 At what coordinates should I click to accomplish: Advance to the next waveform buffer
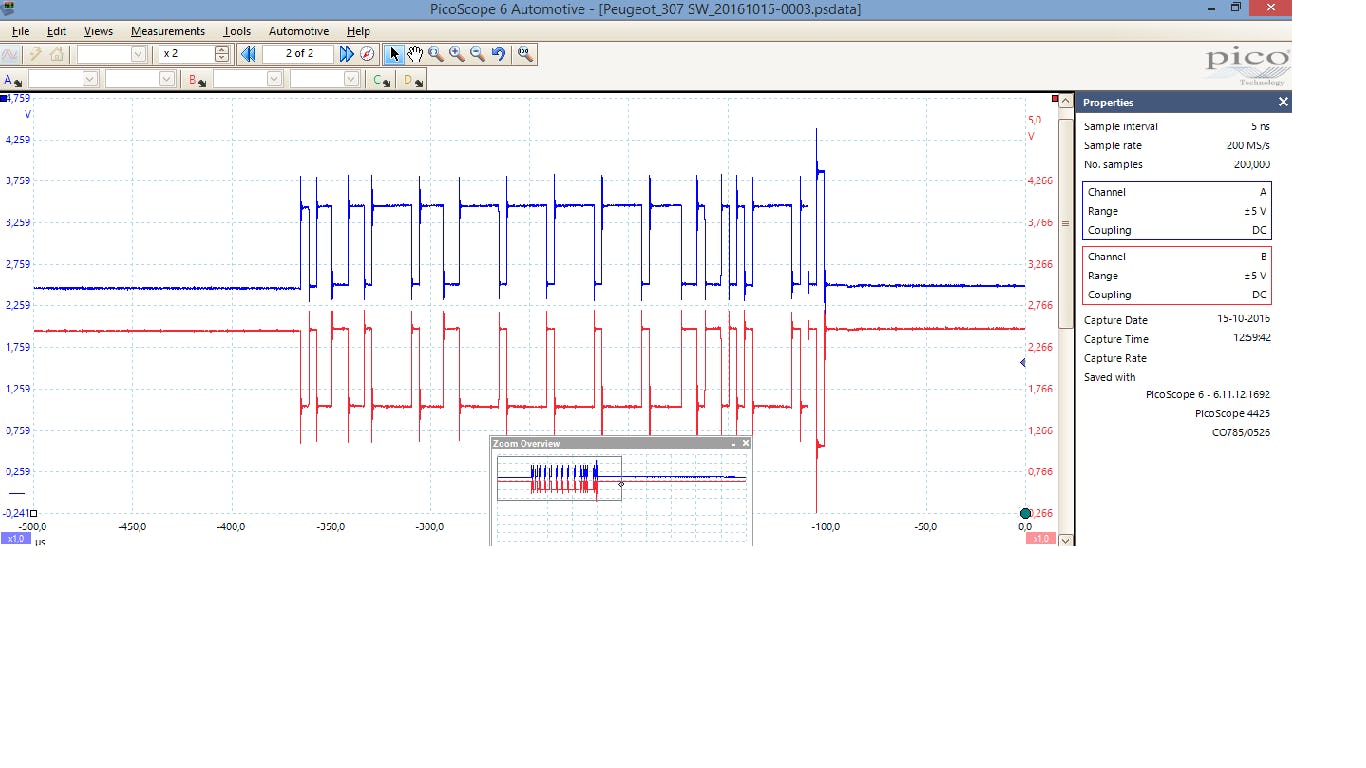346,54
